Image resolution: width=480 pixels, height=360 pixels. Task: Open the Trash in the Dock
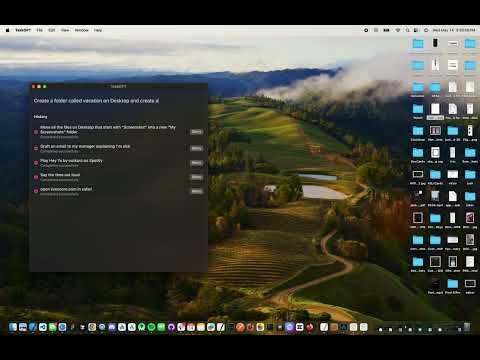click(467, 327)
